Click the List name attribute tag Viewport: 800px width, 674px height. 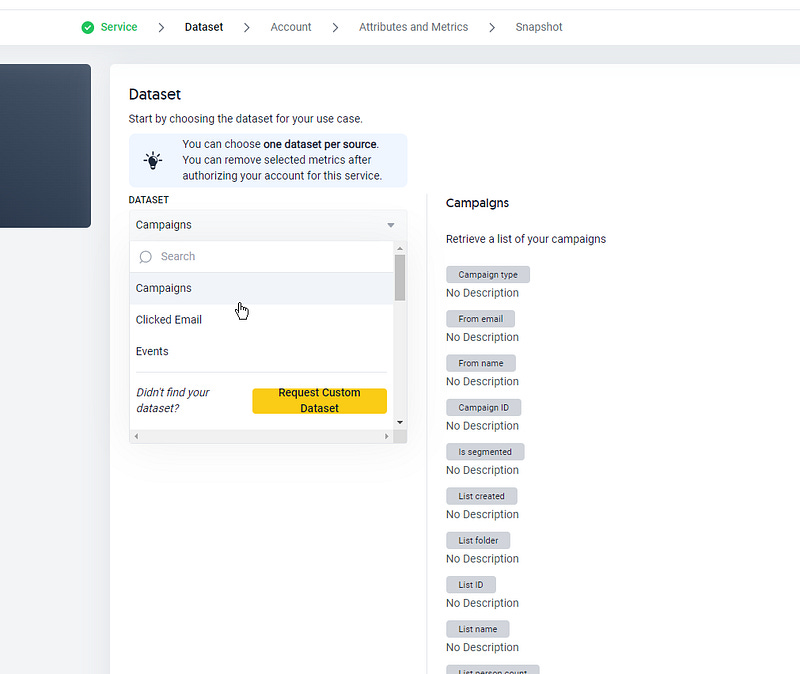[x=478, y=630]
